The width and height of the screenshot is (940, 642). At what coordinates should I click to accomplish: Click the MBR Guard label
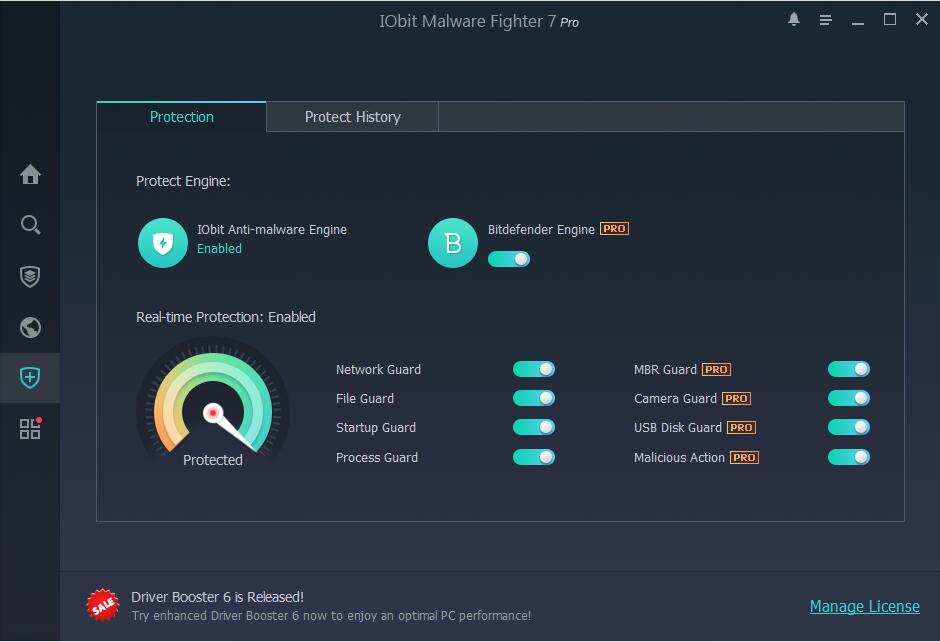(x=665, y=369)
